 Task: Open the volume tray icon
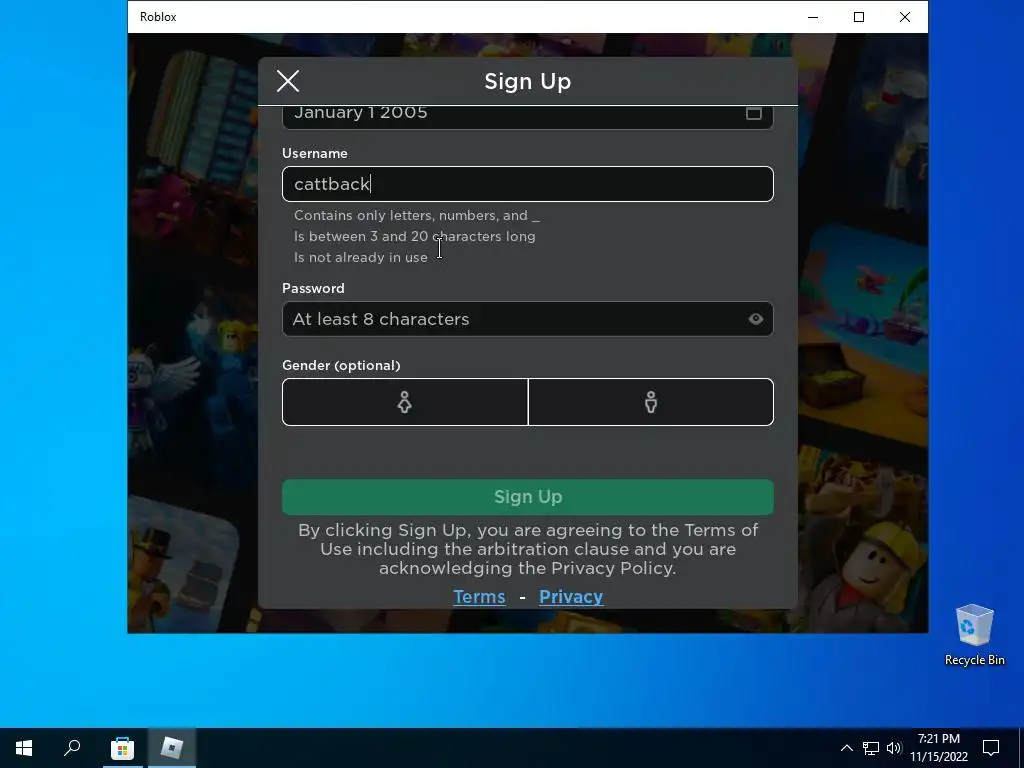click(x=894, y=748)
